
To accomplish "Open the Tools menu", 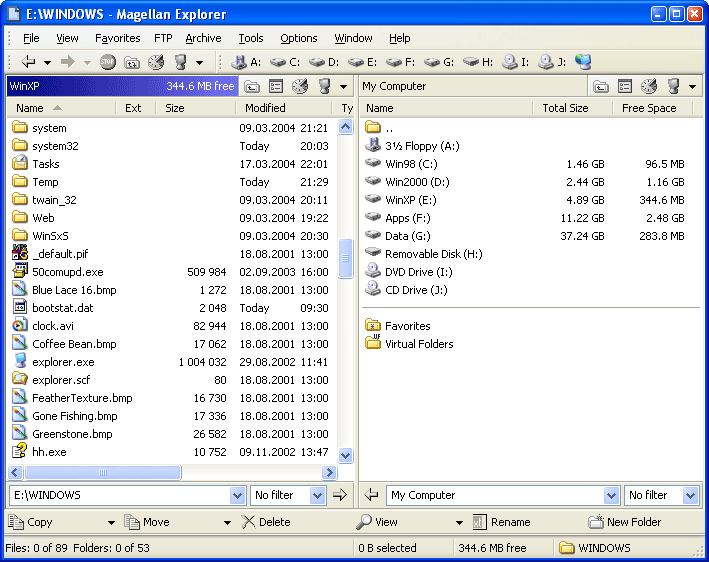I will pyautogui.click(x=251, y=38).
